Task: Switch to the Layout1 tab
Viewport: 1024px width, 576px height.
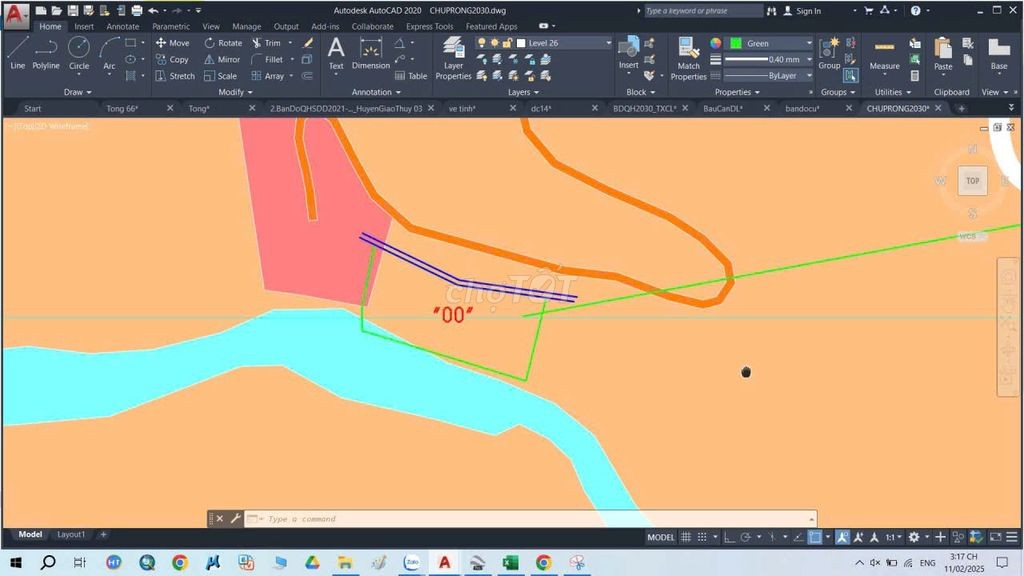Action: coord(71,534)
